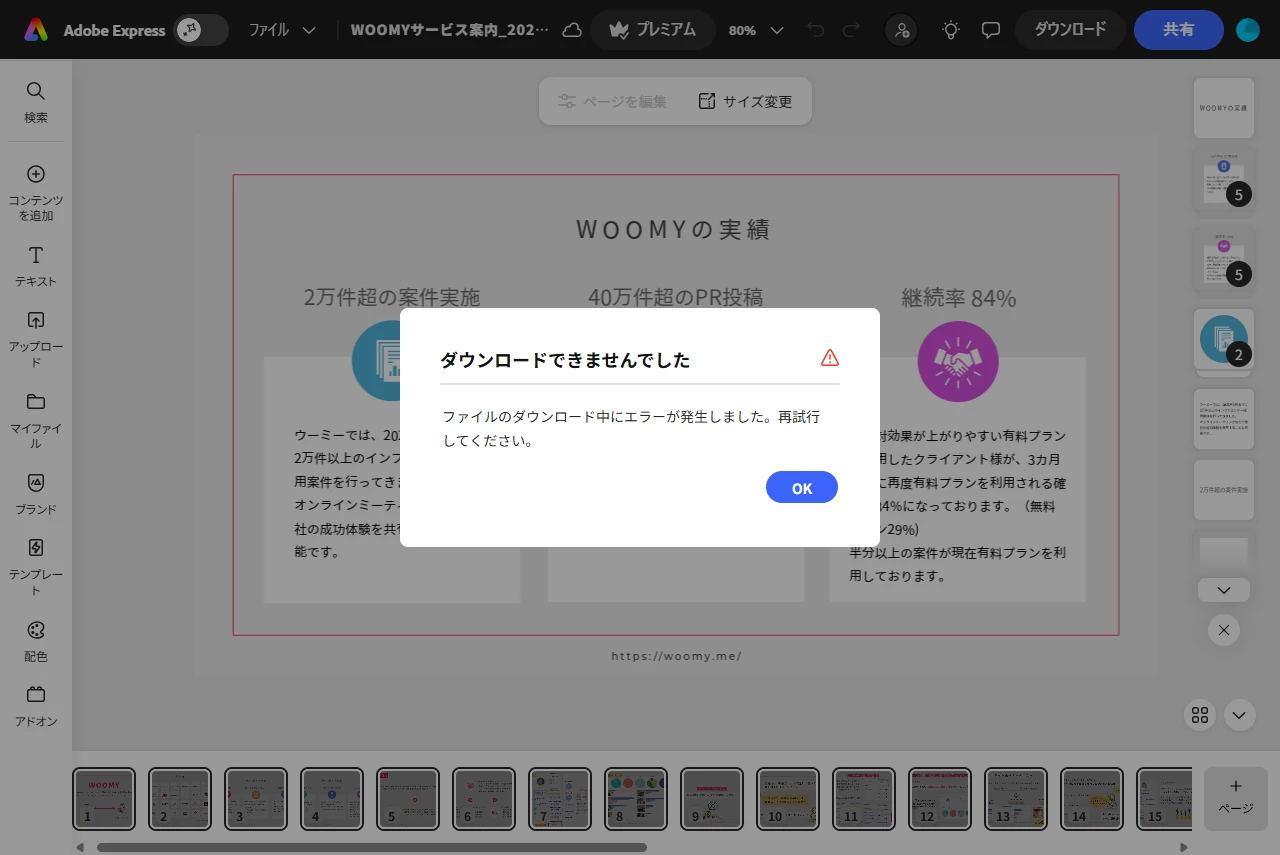The width and height of the screenshot is (1280, 855).
Task: Open the プレミアム upgrade button
Action: pos(653,30)
